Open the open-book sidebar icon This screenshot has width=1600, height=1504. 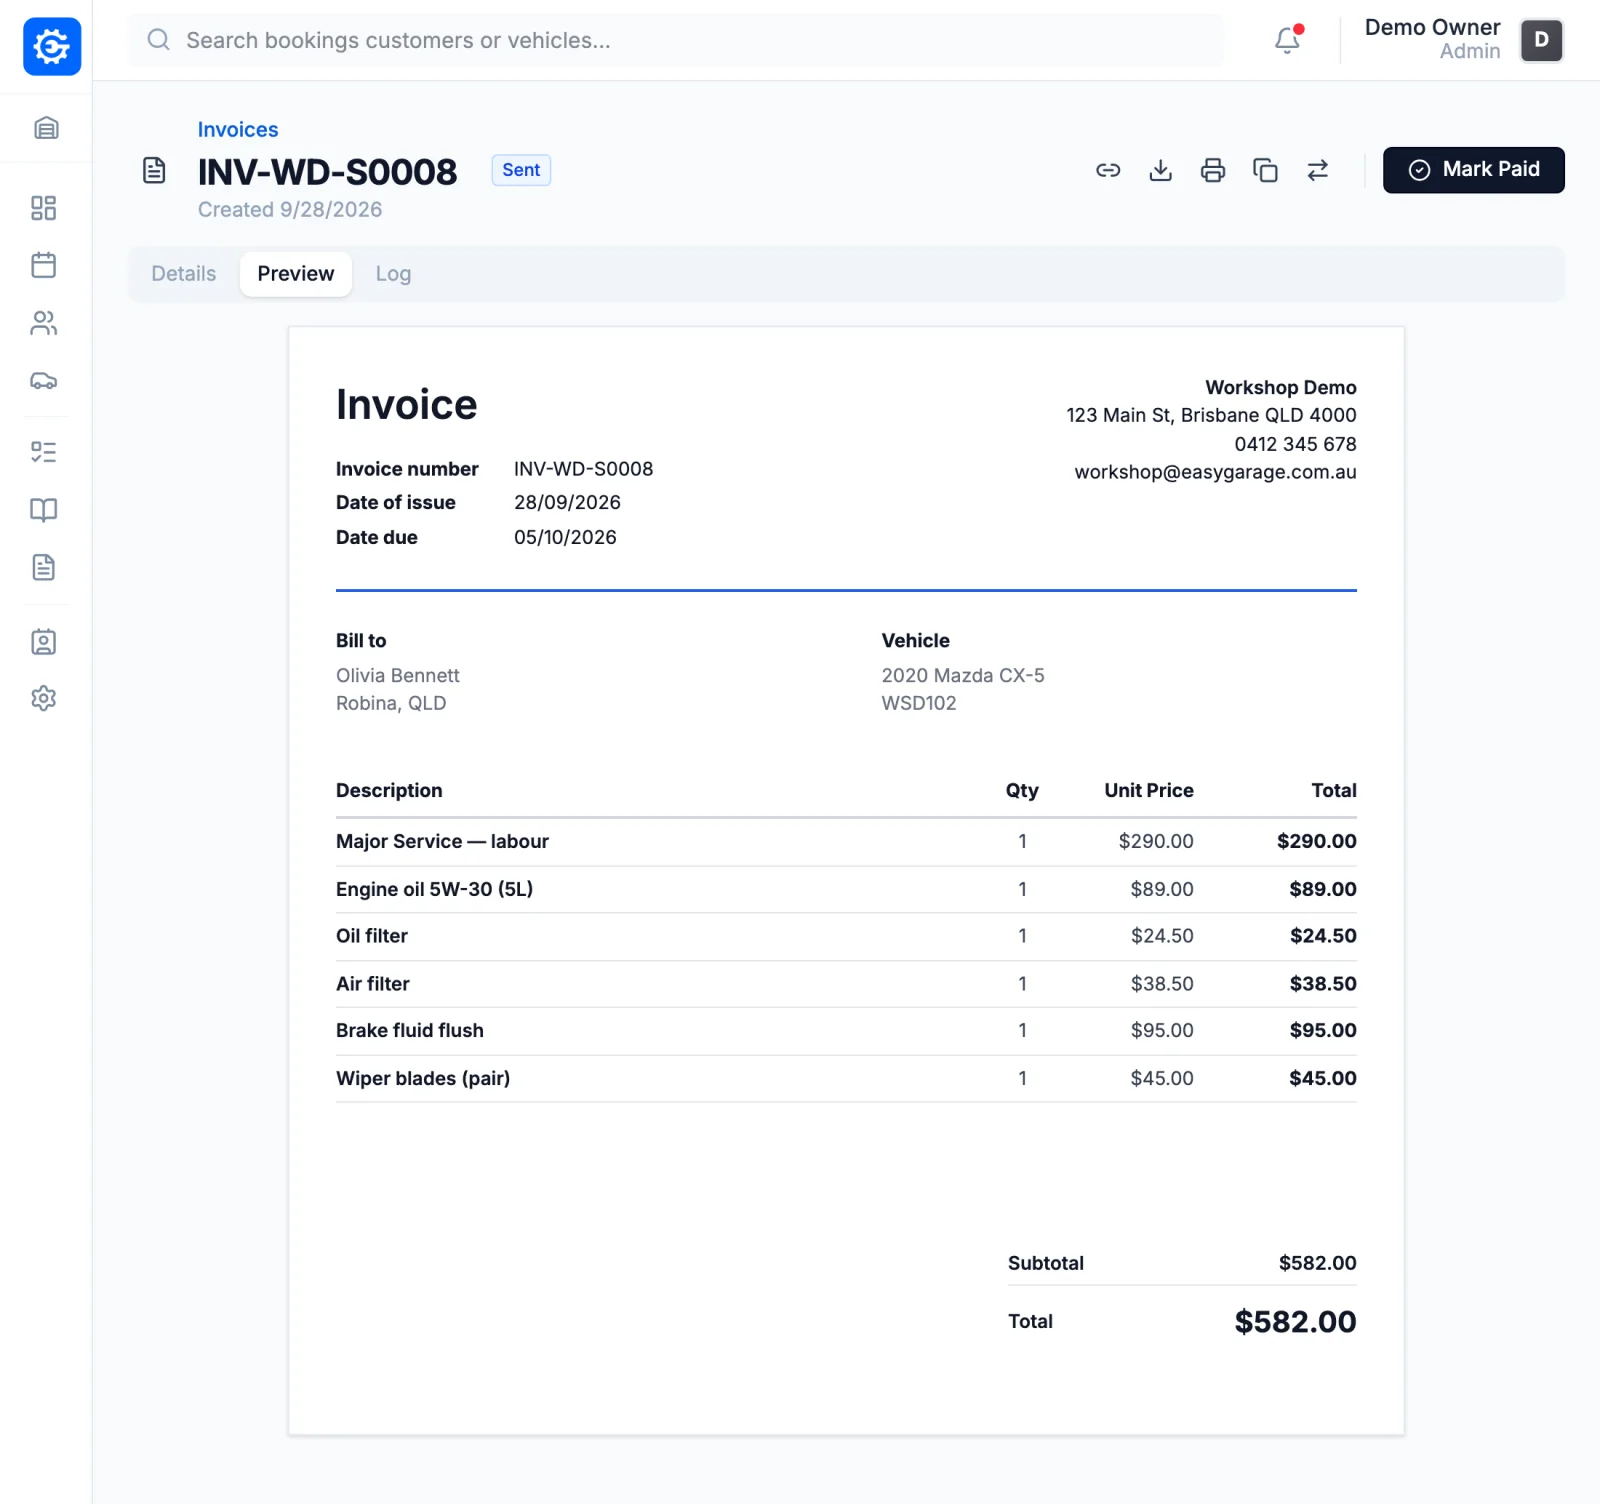click(x=44, y=510)
